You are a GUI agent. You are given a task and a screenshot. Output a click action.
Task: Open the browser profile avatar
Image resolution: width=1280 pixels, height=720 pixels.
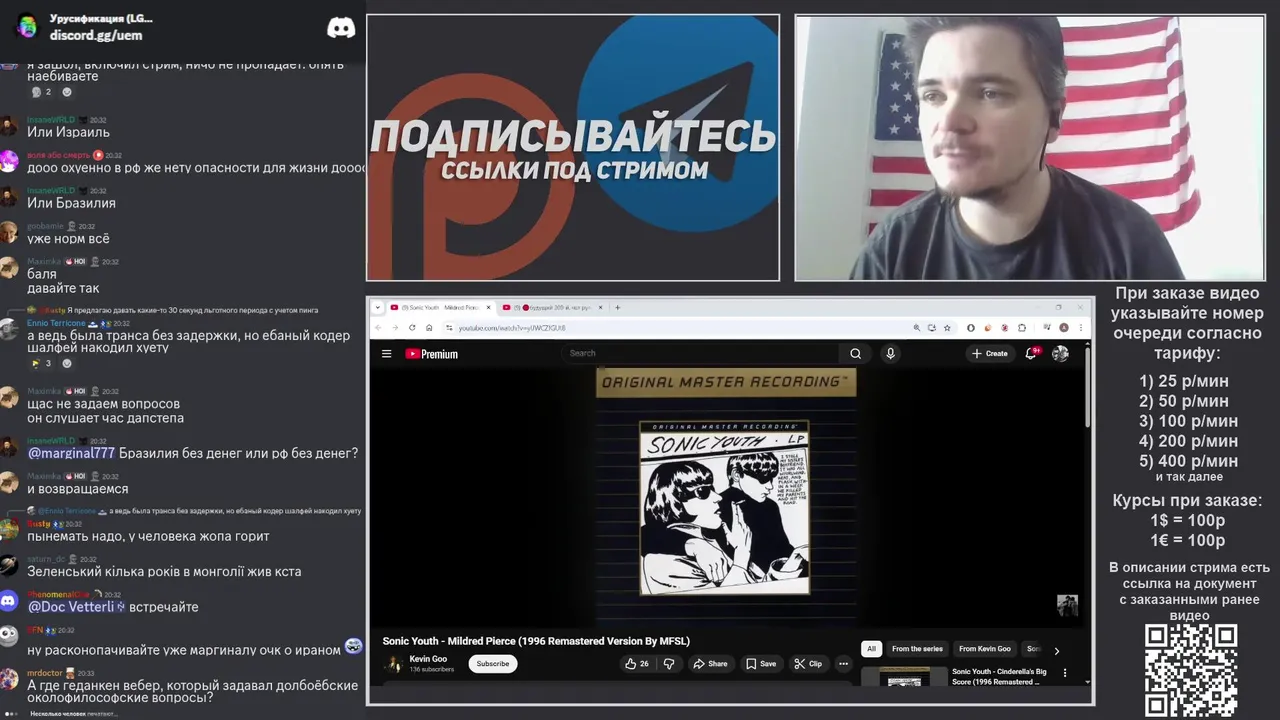pos(1064,328)
